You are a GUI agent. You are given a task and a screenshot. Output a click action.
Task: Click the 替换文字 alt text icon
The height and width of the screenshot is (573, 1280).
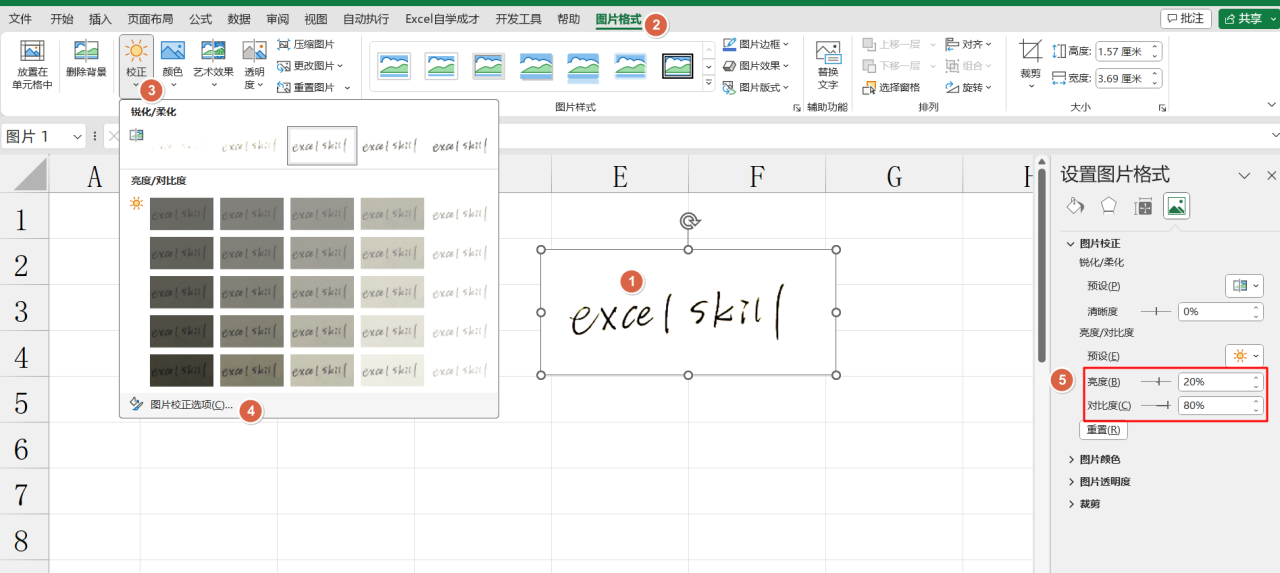pos(828,52)
